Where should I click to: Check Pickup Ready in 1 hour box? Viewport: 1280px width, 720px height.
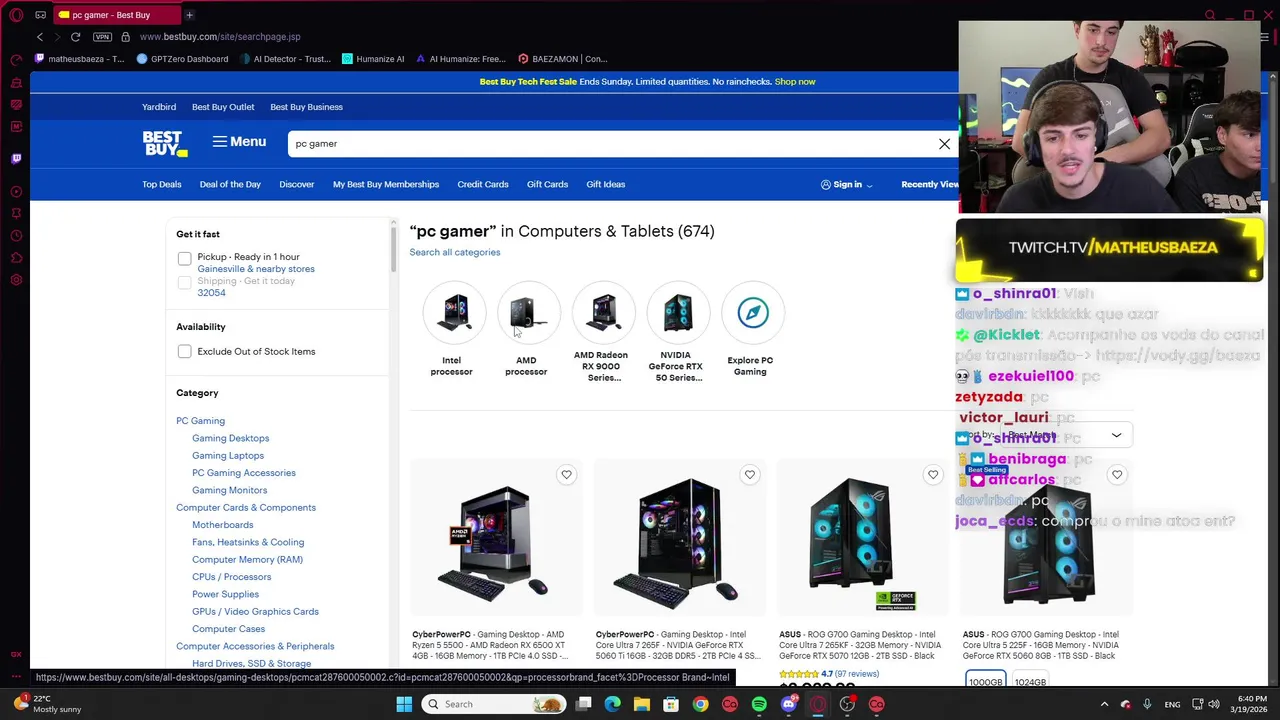point(184,259)
